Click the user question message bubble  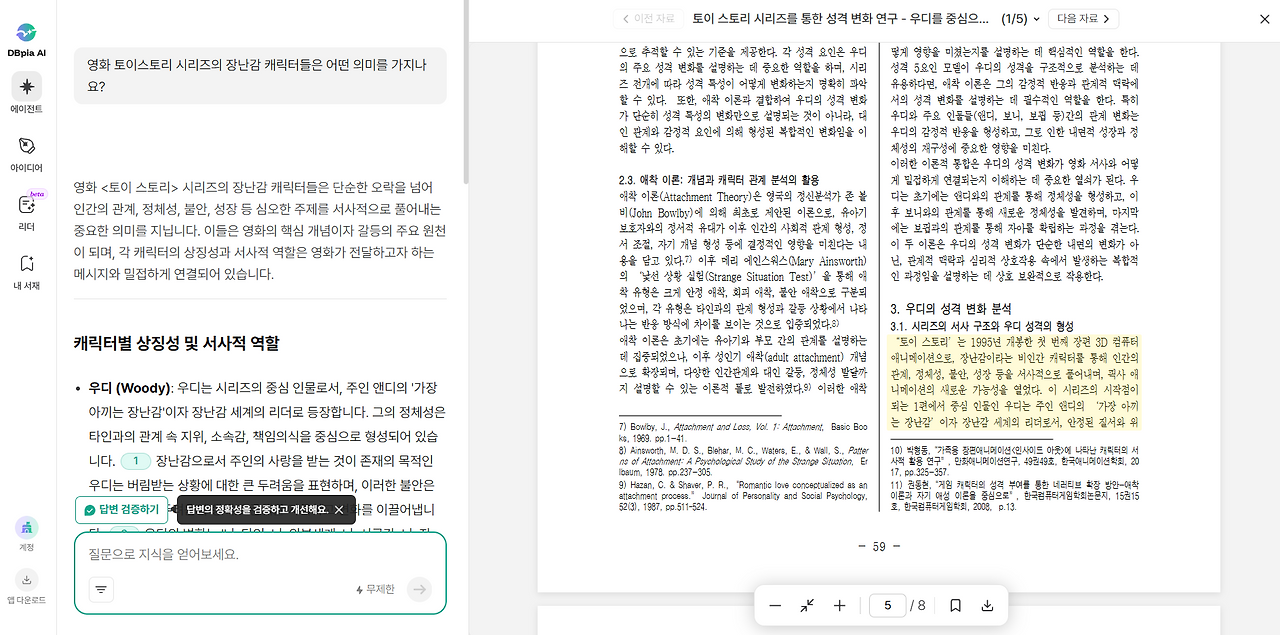[x=260, y=75]
